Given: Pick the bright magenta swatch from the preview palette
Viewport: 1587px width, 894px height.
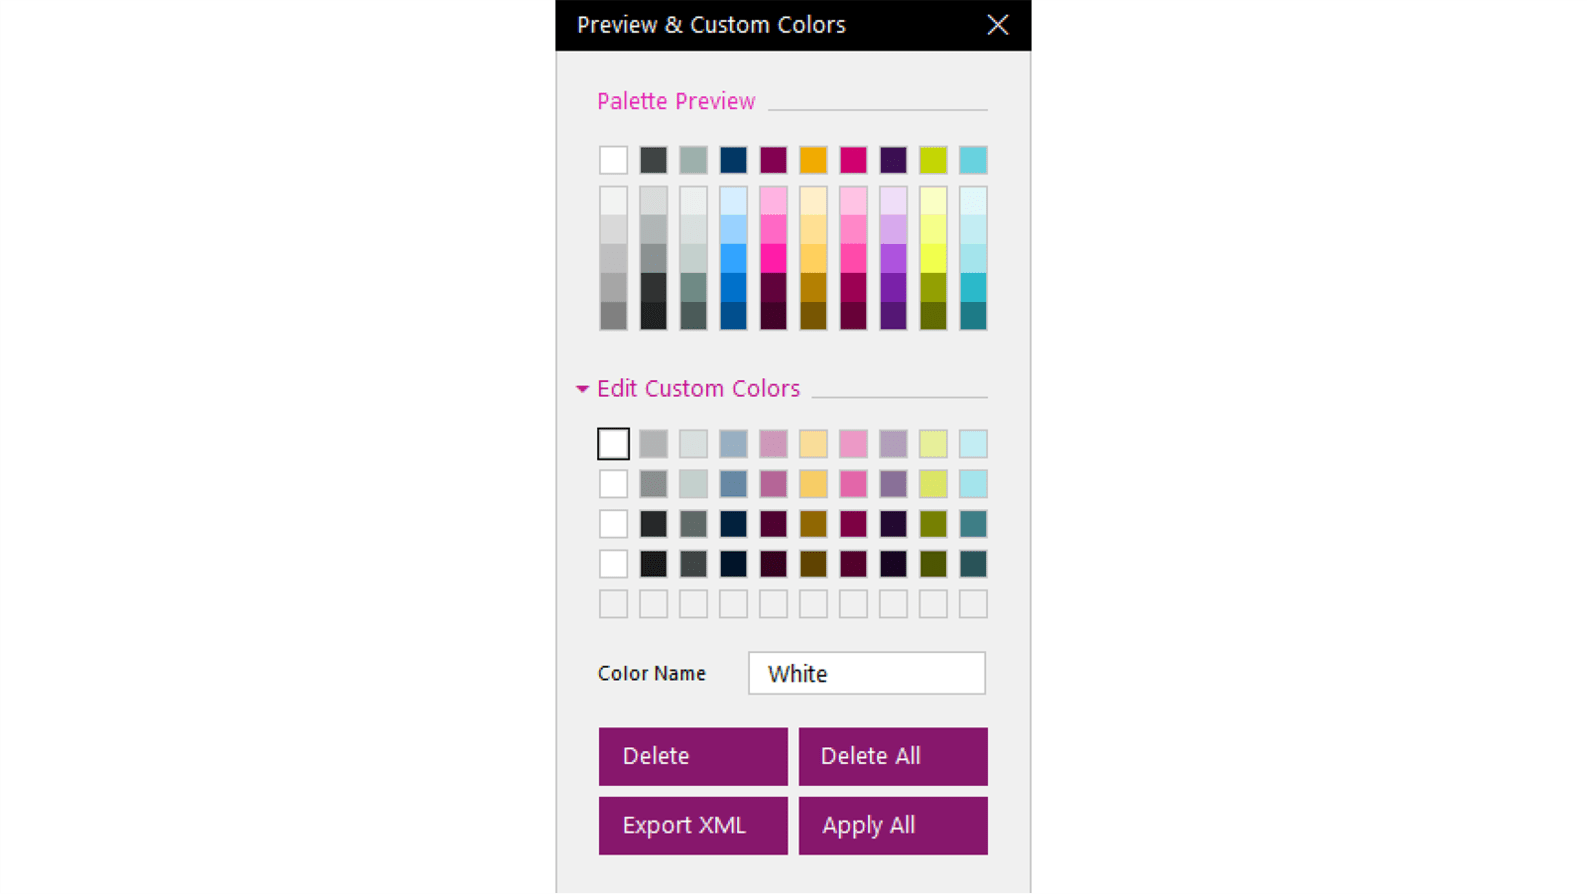Looking at the screenshot, I should pyautogui.click(x=853, y=160).
